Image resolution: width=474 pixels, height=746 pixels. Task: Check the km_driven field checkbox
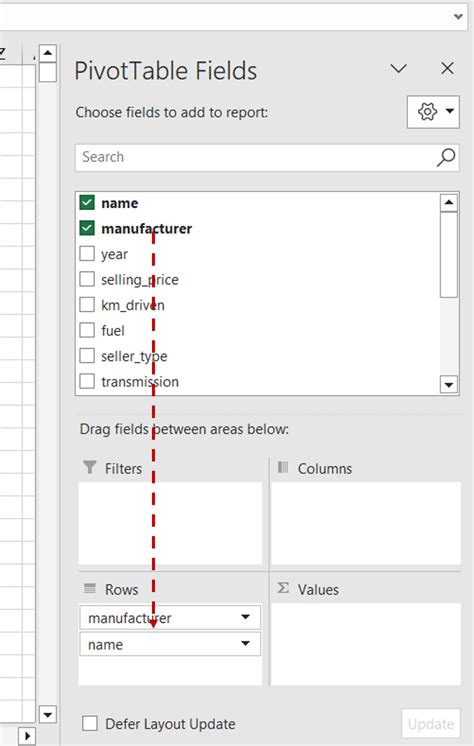point(87,304)
